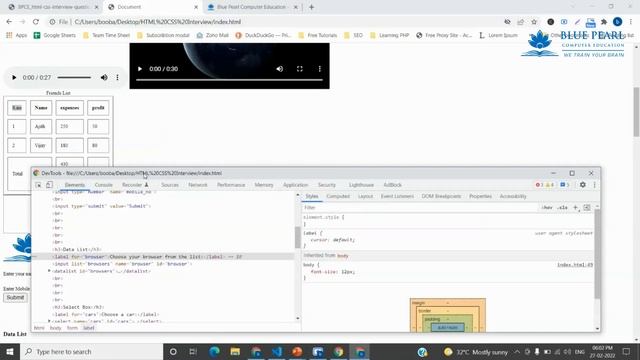The height and width of the screenshot is (360, 640).
Task: Click the video progress bar
Action: click(229, 80)
